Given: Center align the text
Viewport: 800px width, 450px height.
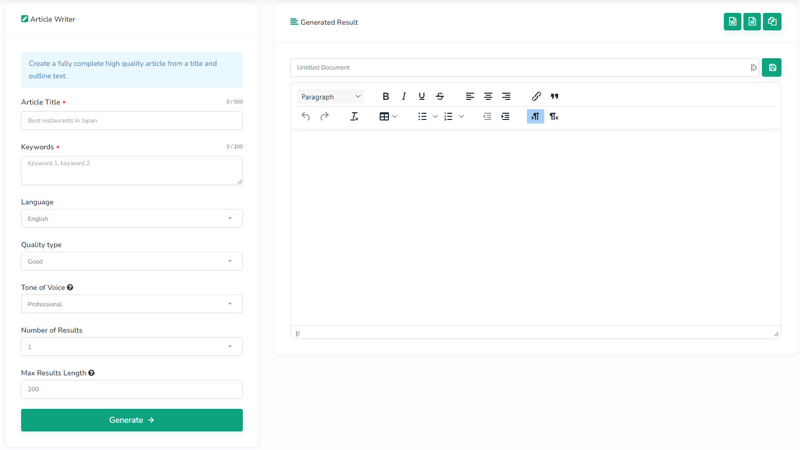Looking at the screenshot, I should [x=488, y=96].
